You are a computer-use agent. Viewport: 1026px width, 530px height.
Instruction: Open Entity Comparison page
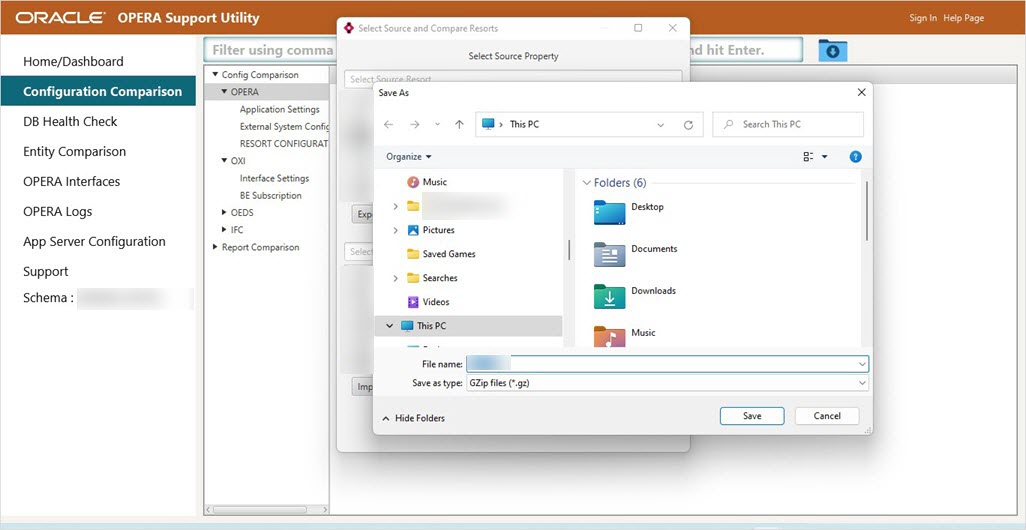coord(75,151)
